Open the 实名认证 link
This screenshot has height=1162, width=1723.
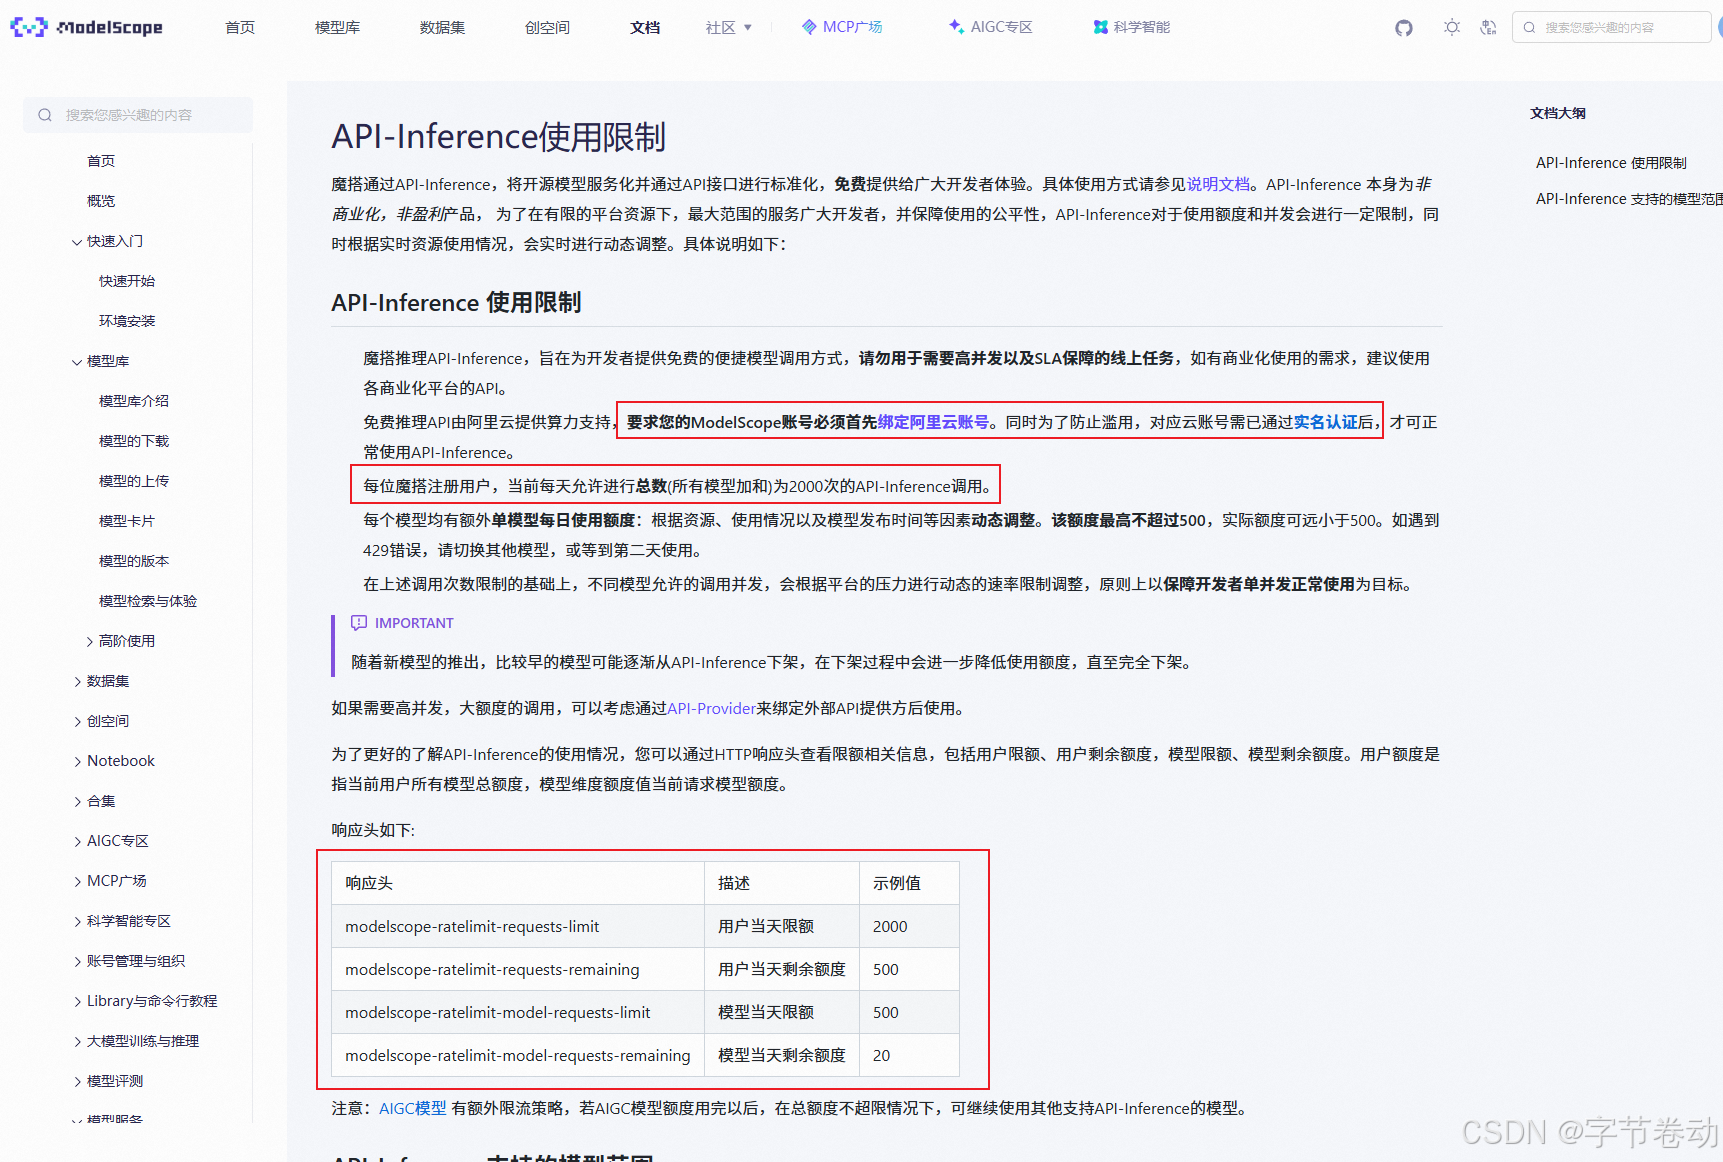[x=1328, y=421]
